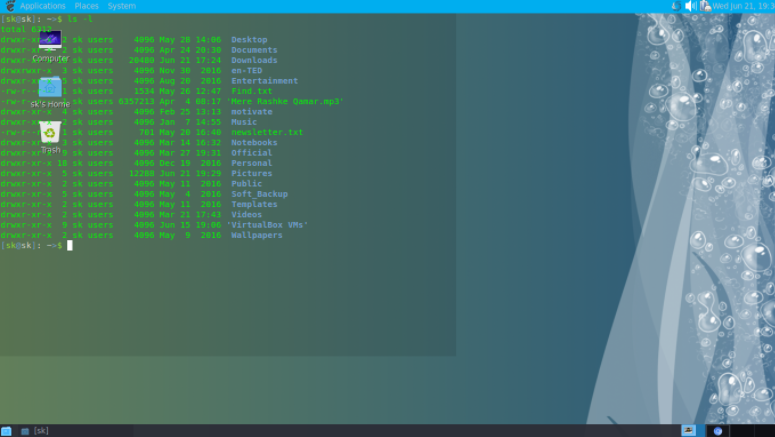The width and height of the screenshot is (775, 437).
Task: Click the 'Entertainment' entry in the terminal listing
Action: pyautogui.click(x=264, y=81)
